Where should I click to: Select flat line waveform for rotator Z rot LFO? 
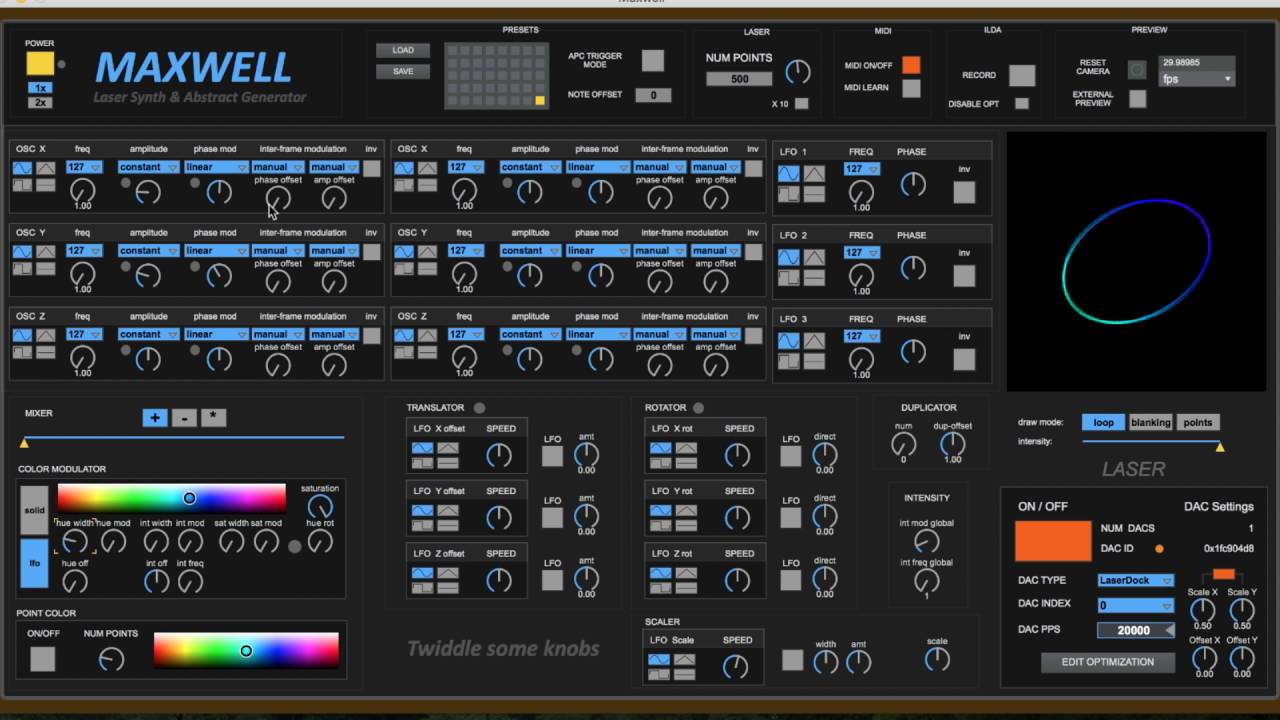coord(685,587)
